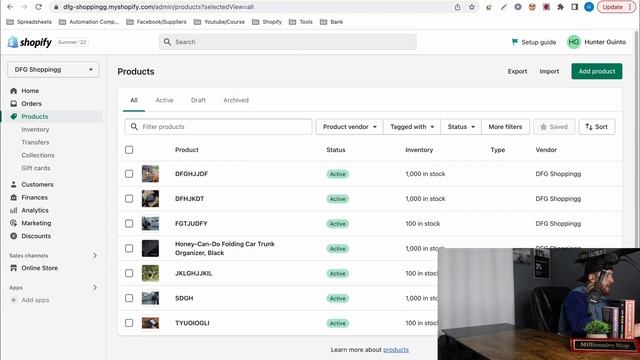Viewport: 640px width, 360px height.
Task: Check the TYUOIOGLI product checkbox
Action: click(x=129, y=323)
